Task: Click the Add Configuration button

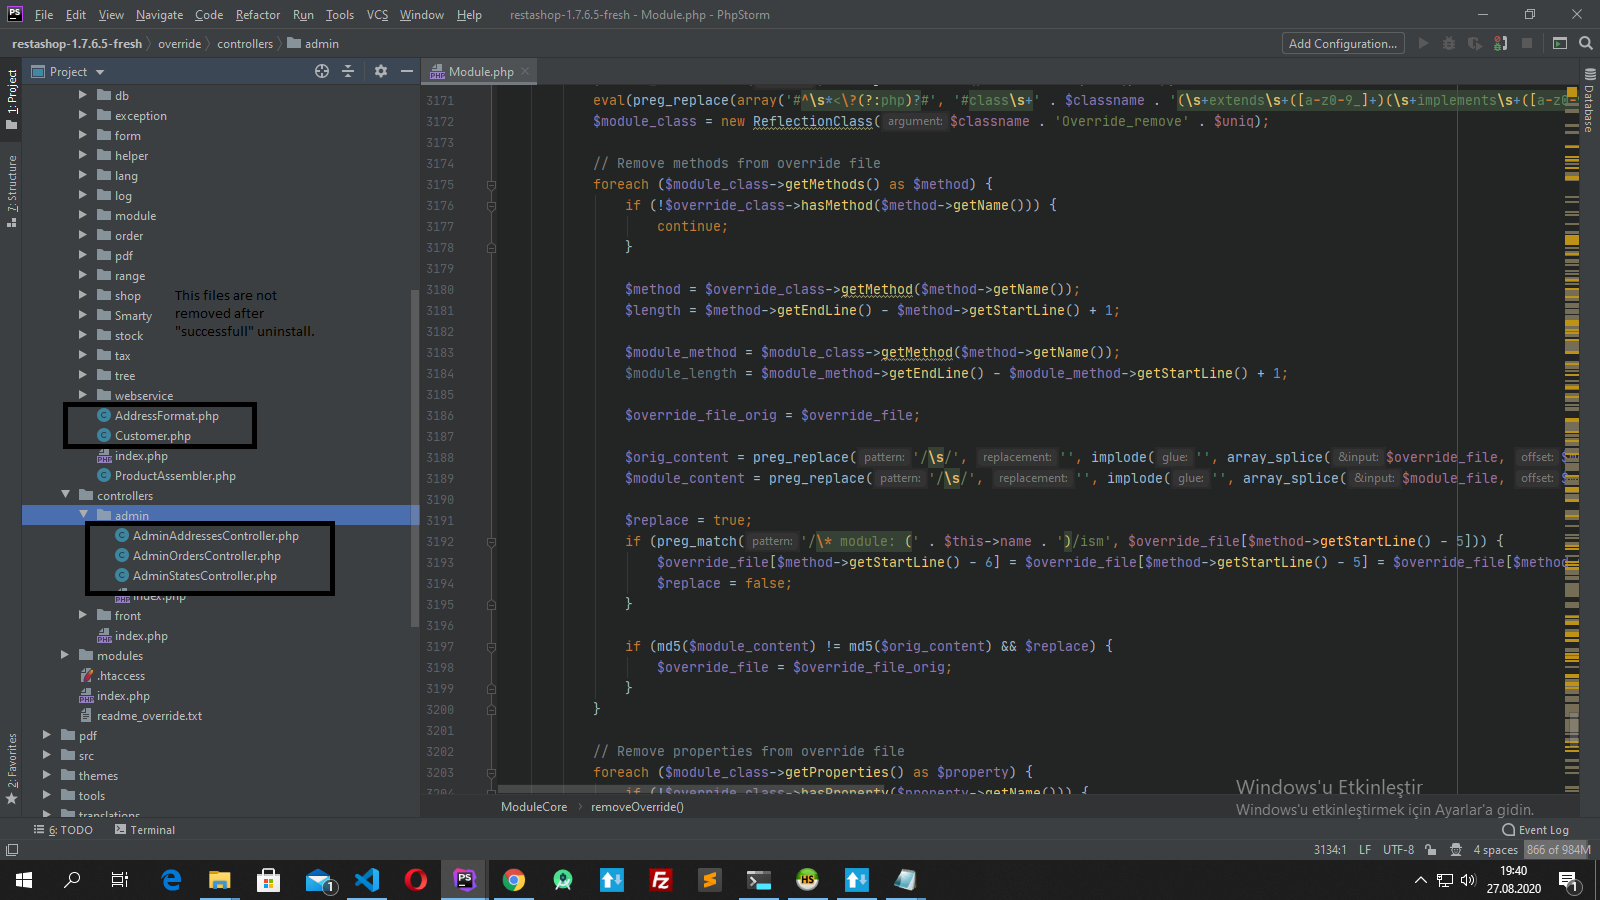Action: [1342, 43]
